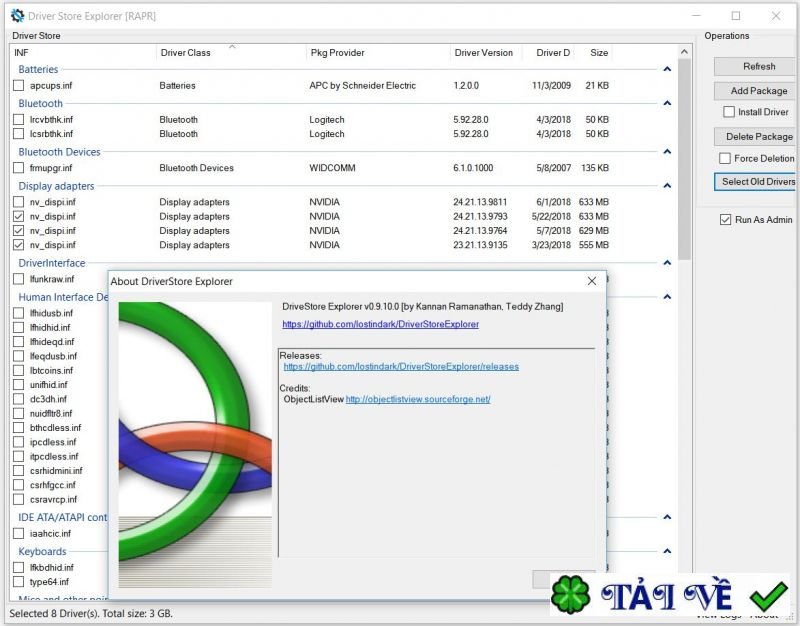
Task: Collapse the Batteries group
Action: click(x=667, y=69)
